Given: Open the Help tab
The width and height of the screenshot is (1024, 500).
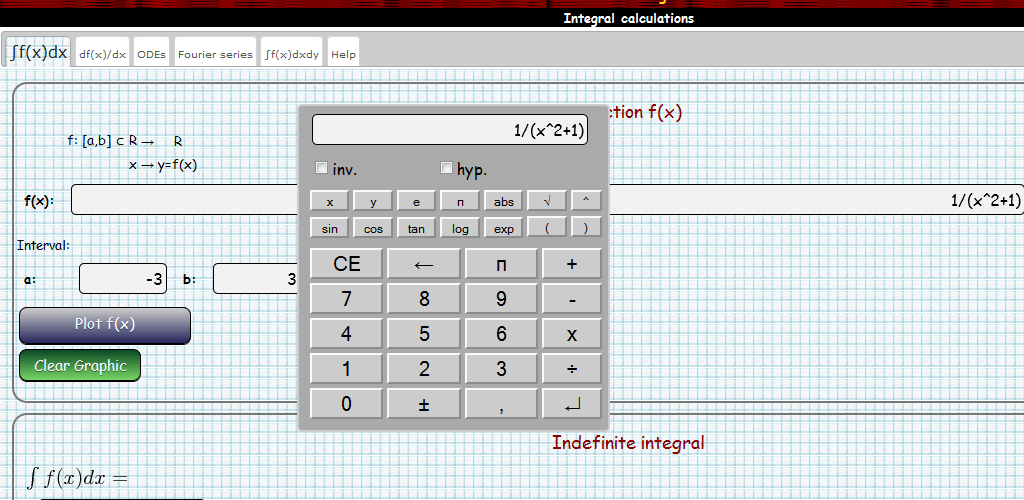Looking at the screenshot, I should (x=343, y=54).
